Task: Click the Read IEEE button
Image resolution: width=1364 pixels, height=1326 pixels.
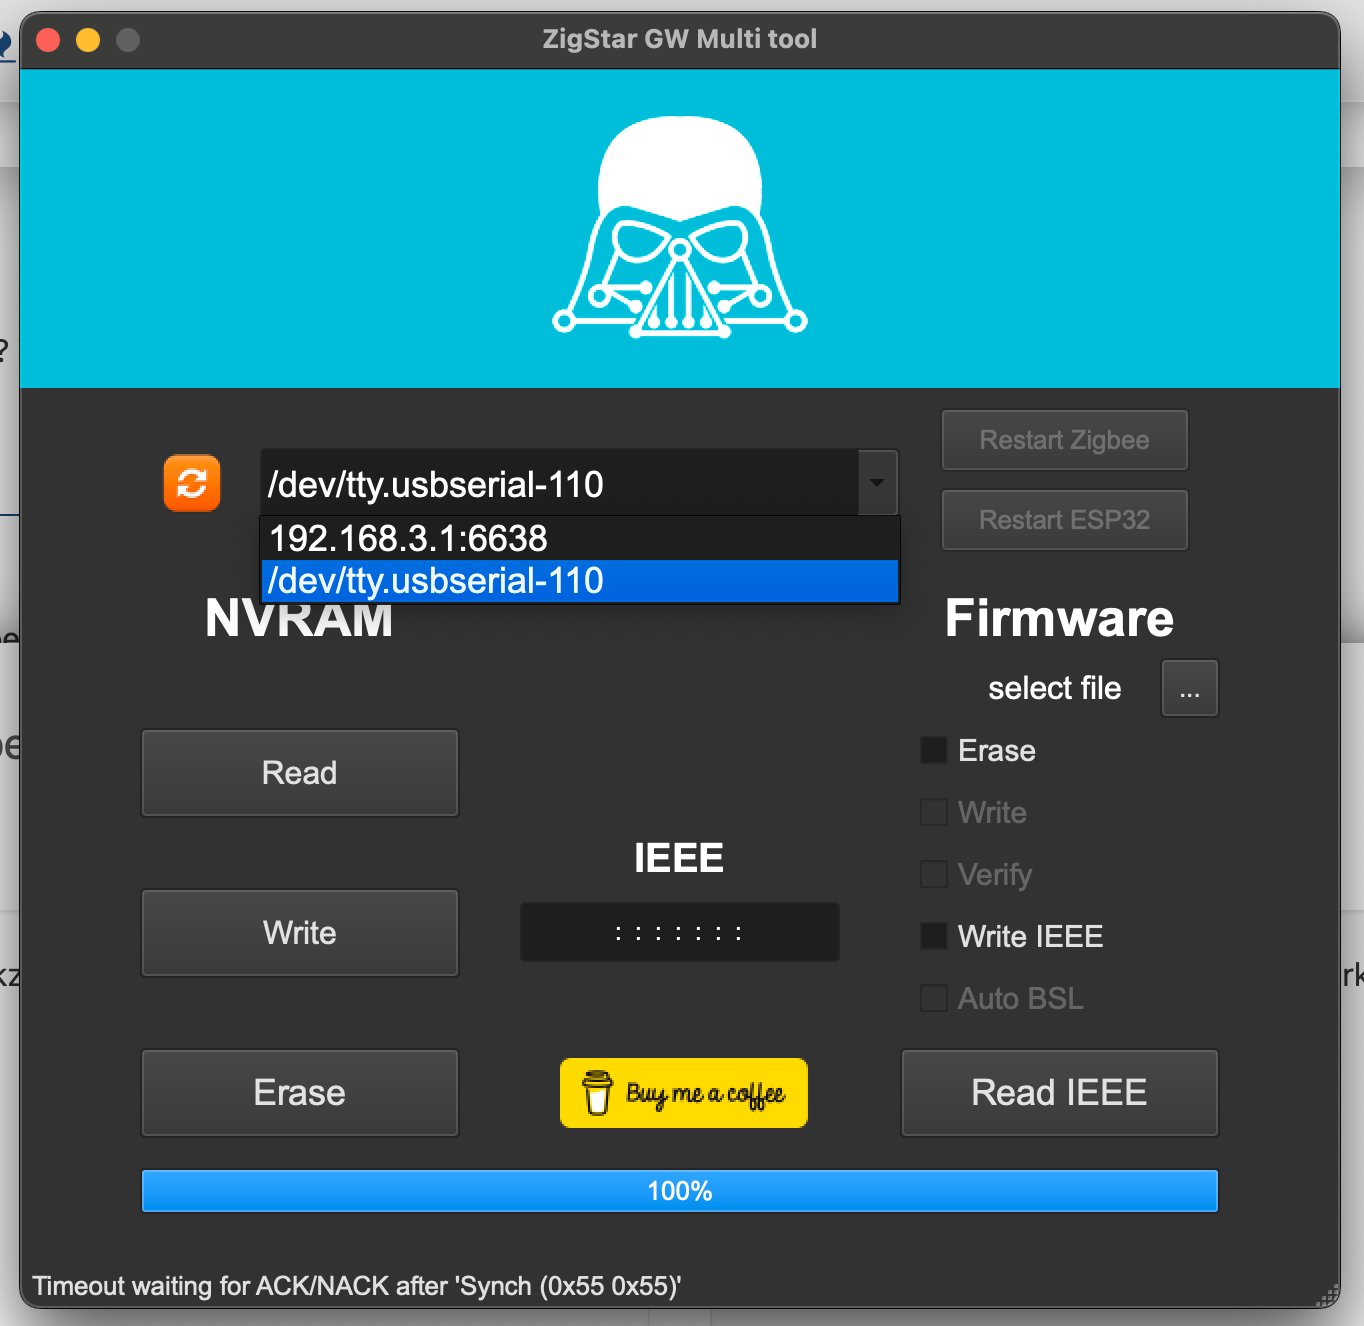Action: click(1060, 1093)
